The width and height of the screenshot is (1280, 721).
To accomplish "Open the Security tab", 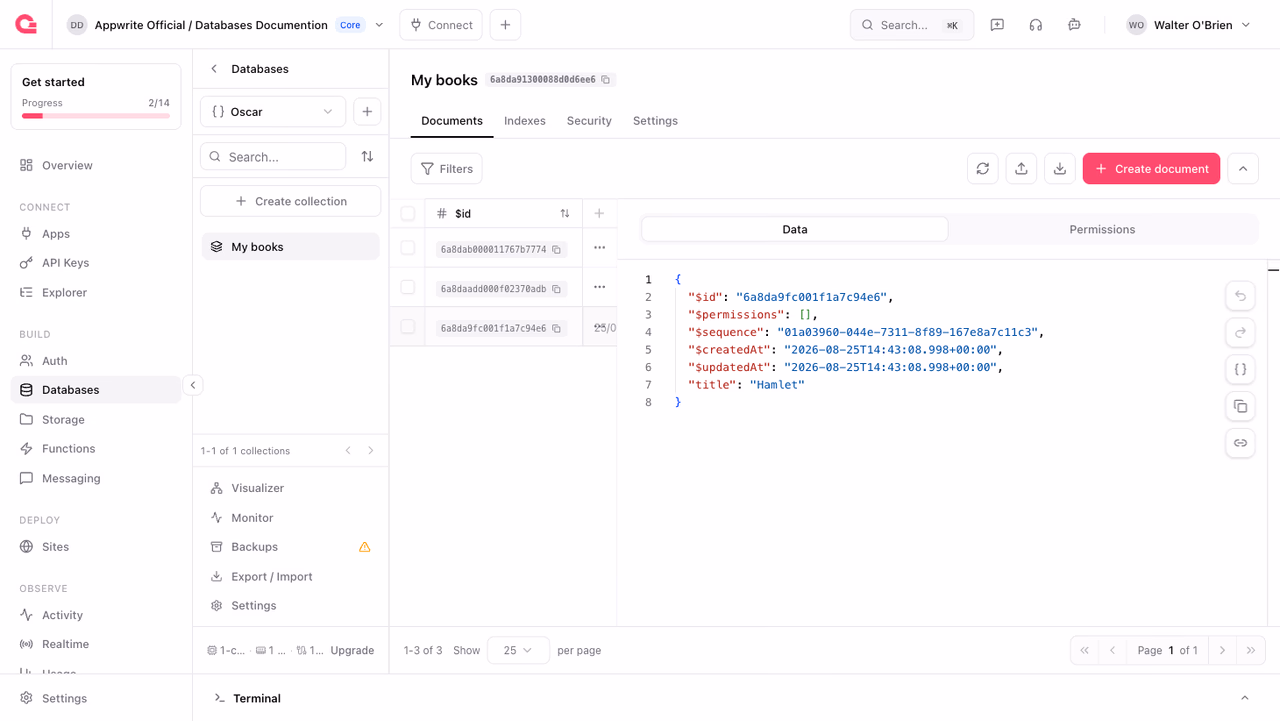I will (x=589, y=121).
